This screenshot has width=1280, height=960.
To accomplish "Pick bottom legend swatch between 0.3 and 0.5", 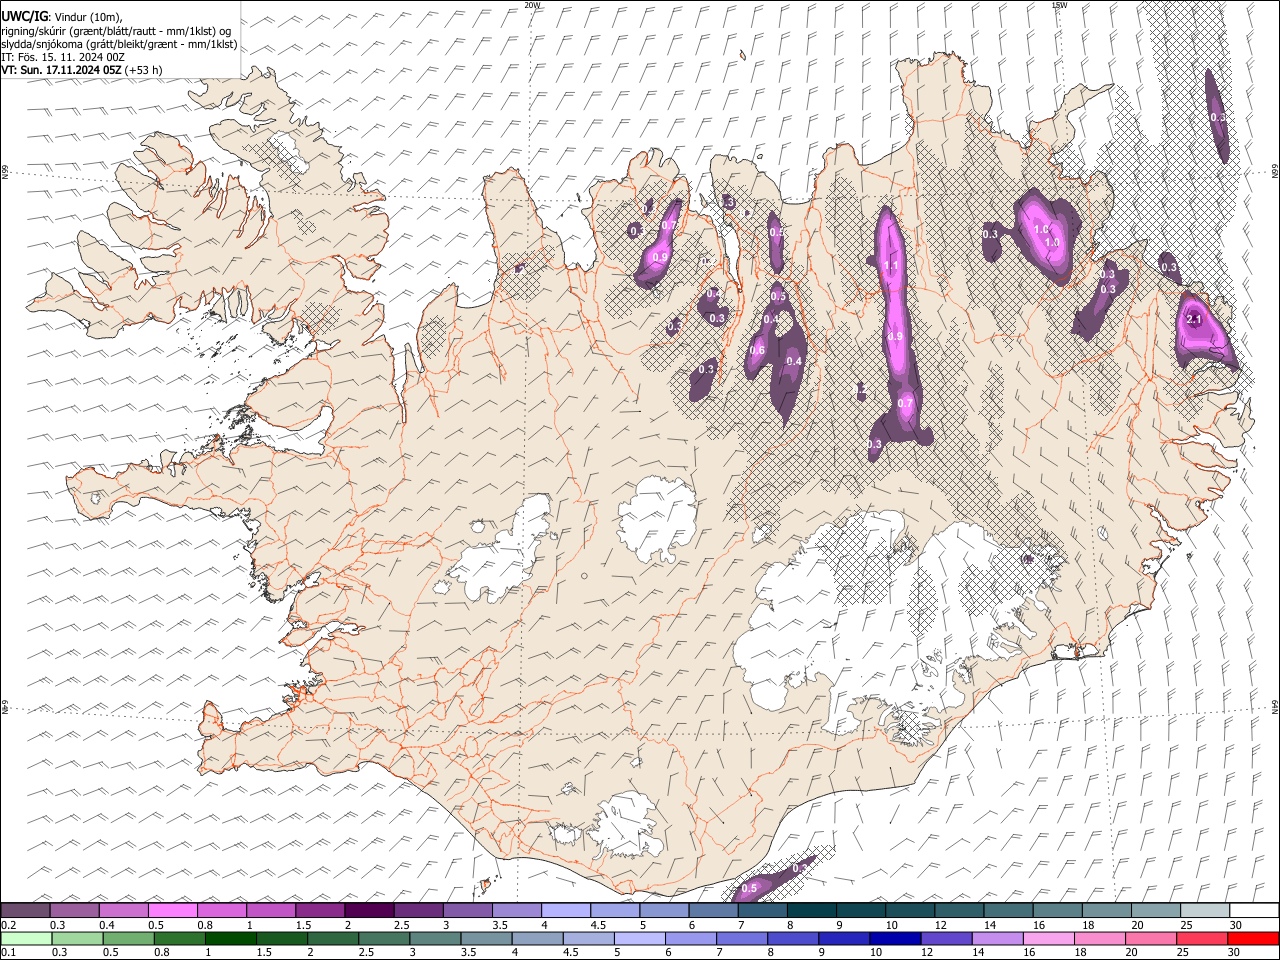I will coord(76,938).
